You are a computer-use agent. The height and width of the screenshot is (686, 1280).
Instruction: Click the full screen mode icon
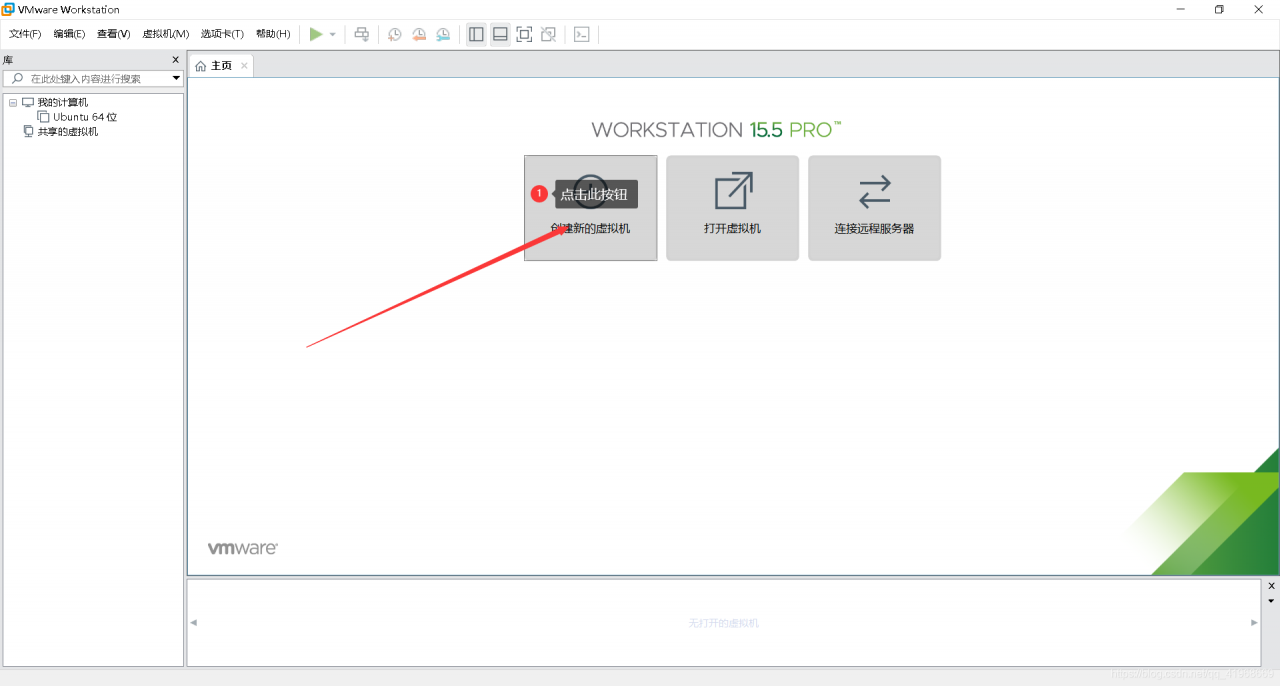tap(524, 34)
